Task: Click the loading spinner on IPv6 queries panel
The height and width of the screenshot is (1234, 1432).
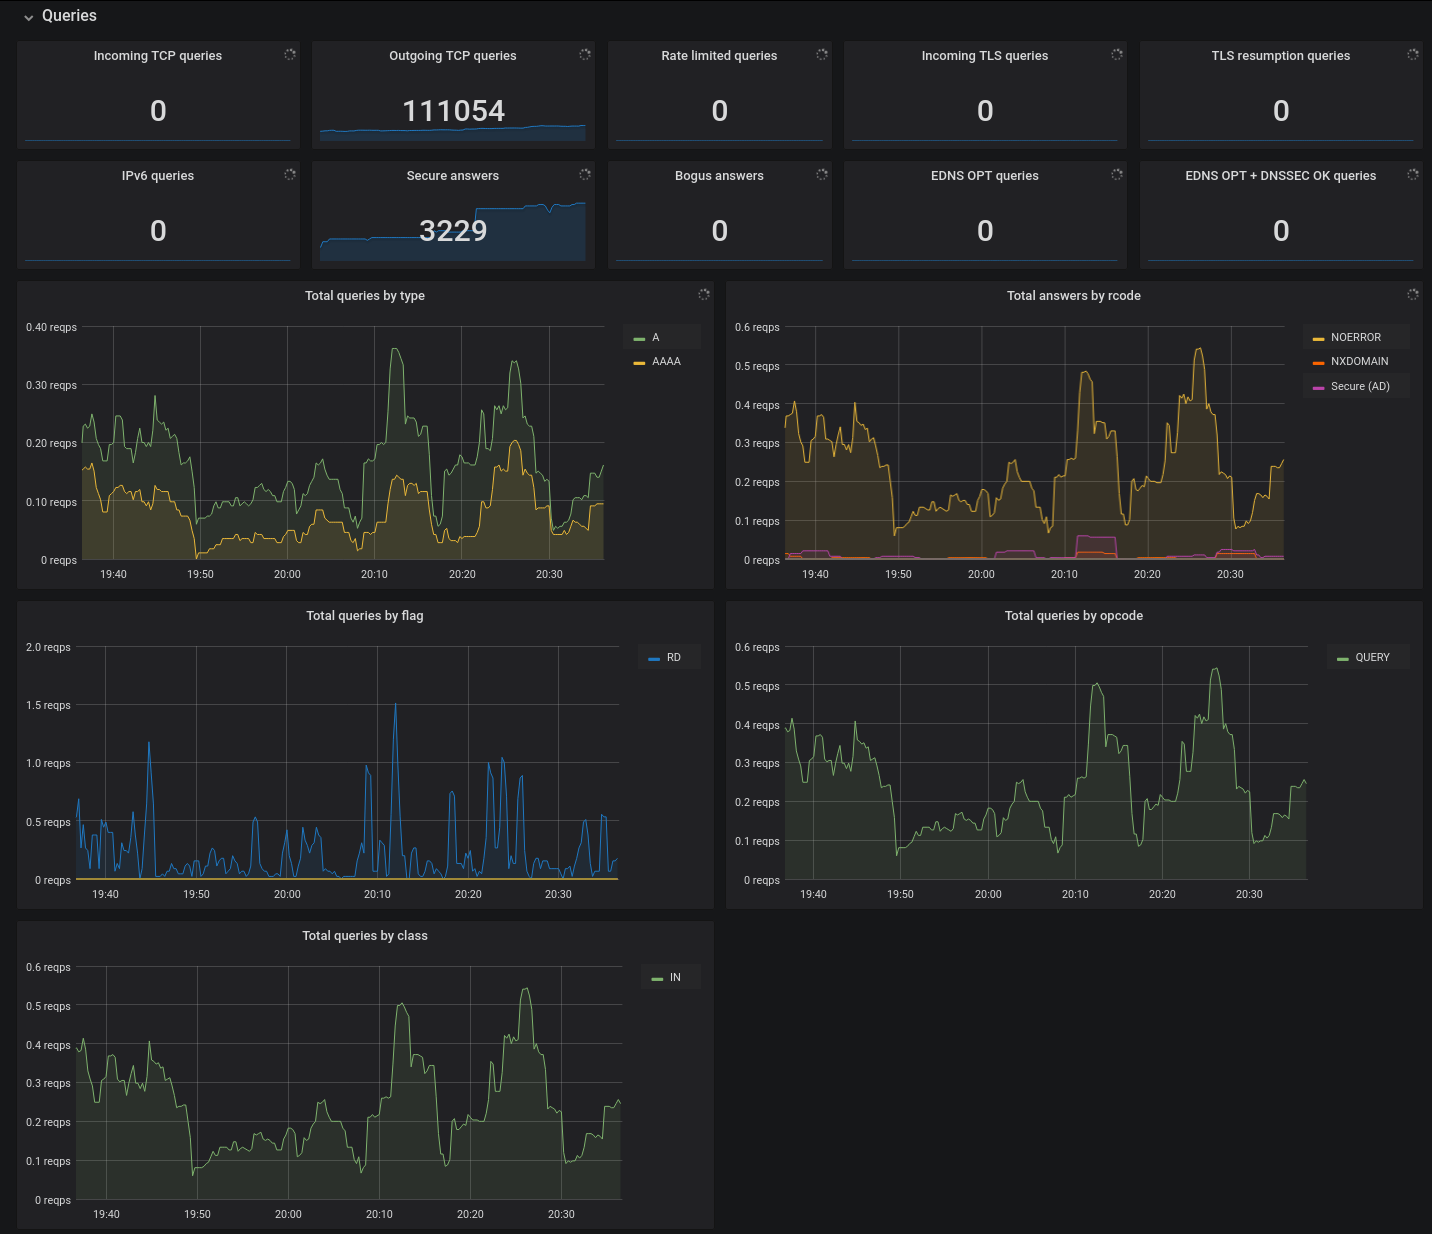Action: [290, 174]
